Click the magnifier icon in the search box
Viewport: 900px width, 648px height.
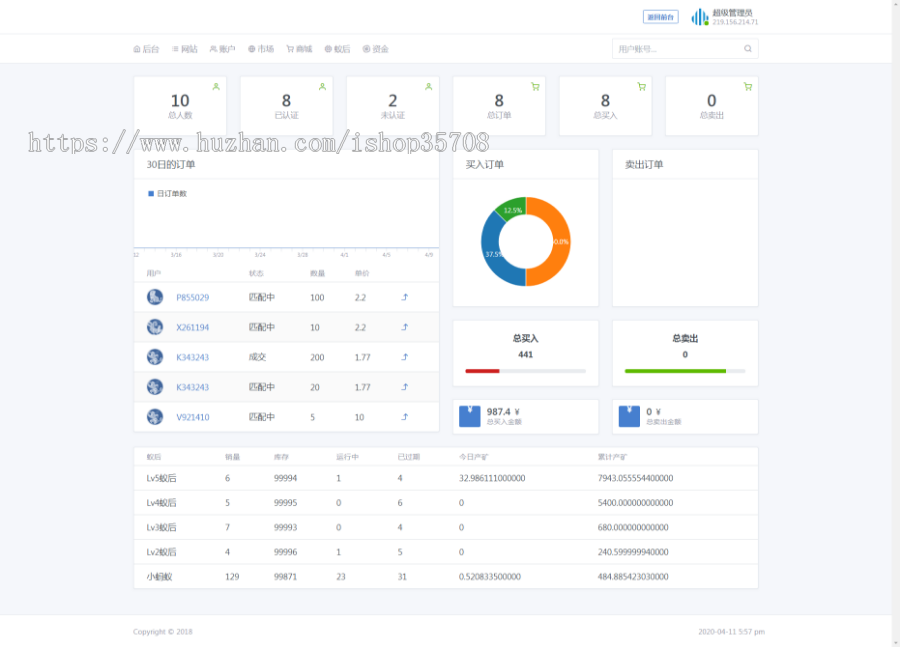click(x=747, y=48)
